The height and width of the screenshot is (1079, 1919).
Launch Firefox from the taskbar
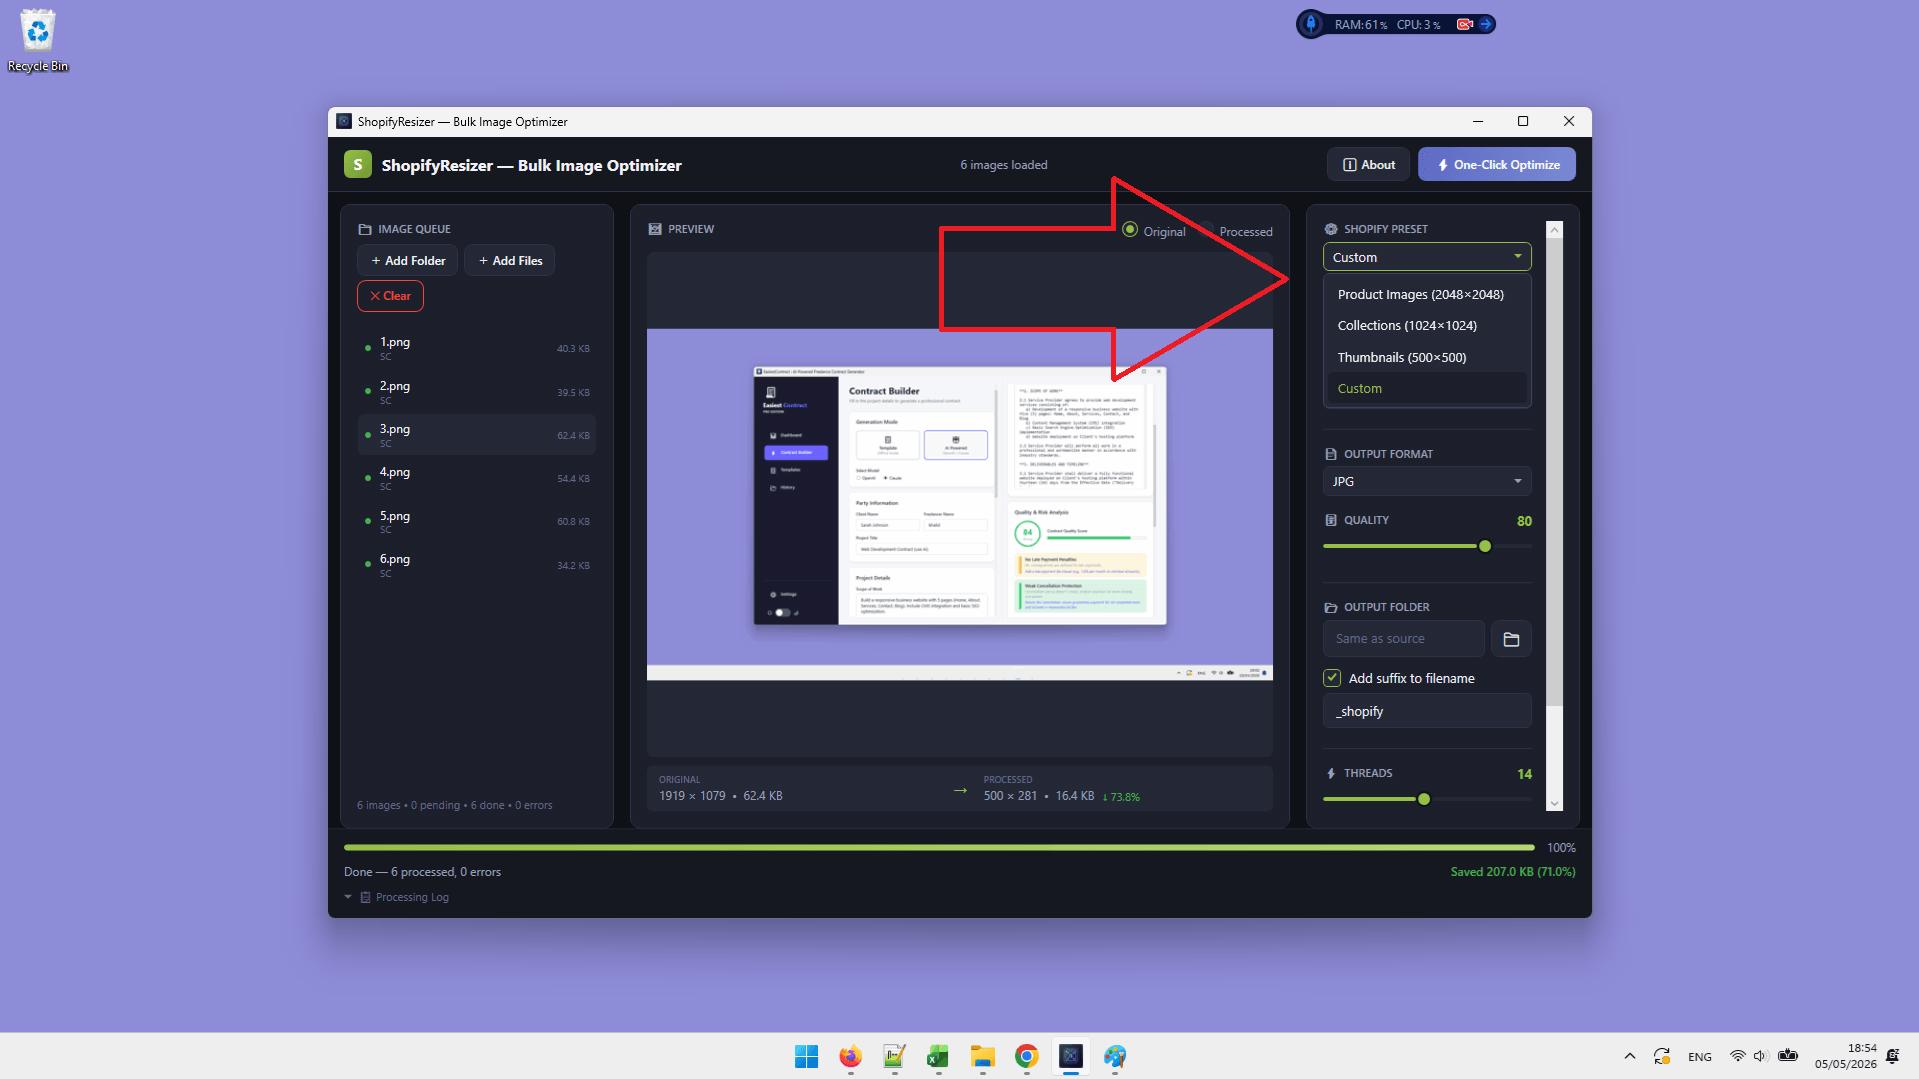[x=850, y=1056]
